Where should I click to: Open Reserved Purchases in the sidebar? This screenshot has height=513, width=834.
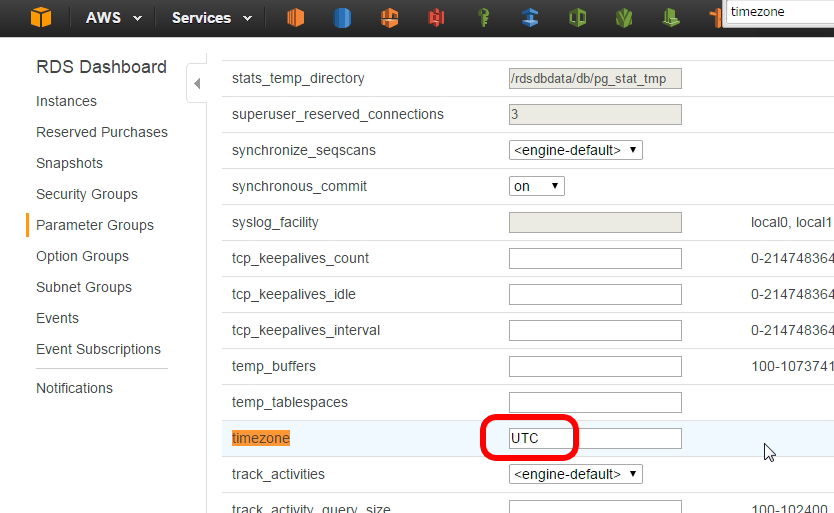pos(102,132)
